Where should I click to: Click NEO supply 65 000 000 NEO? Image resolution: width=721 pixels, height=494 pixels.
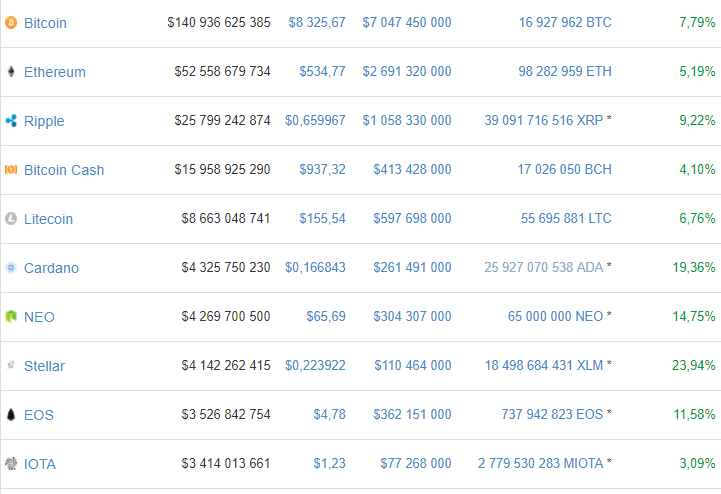click(x=555, y=317)
